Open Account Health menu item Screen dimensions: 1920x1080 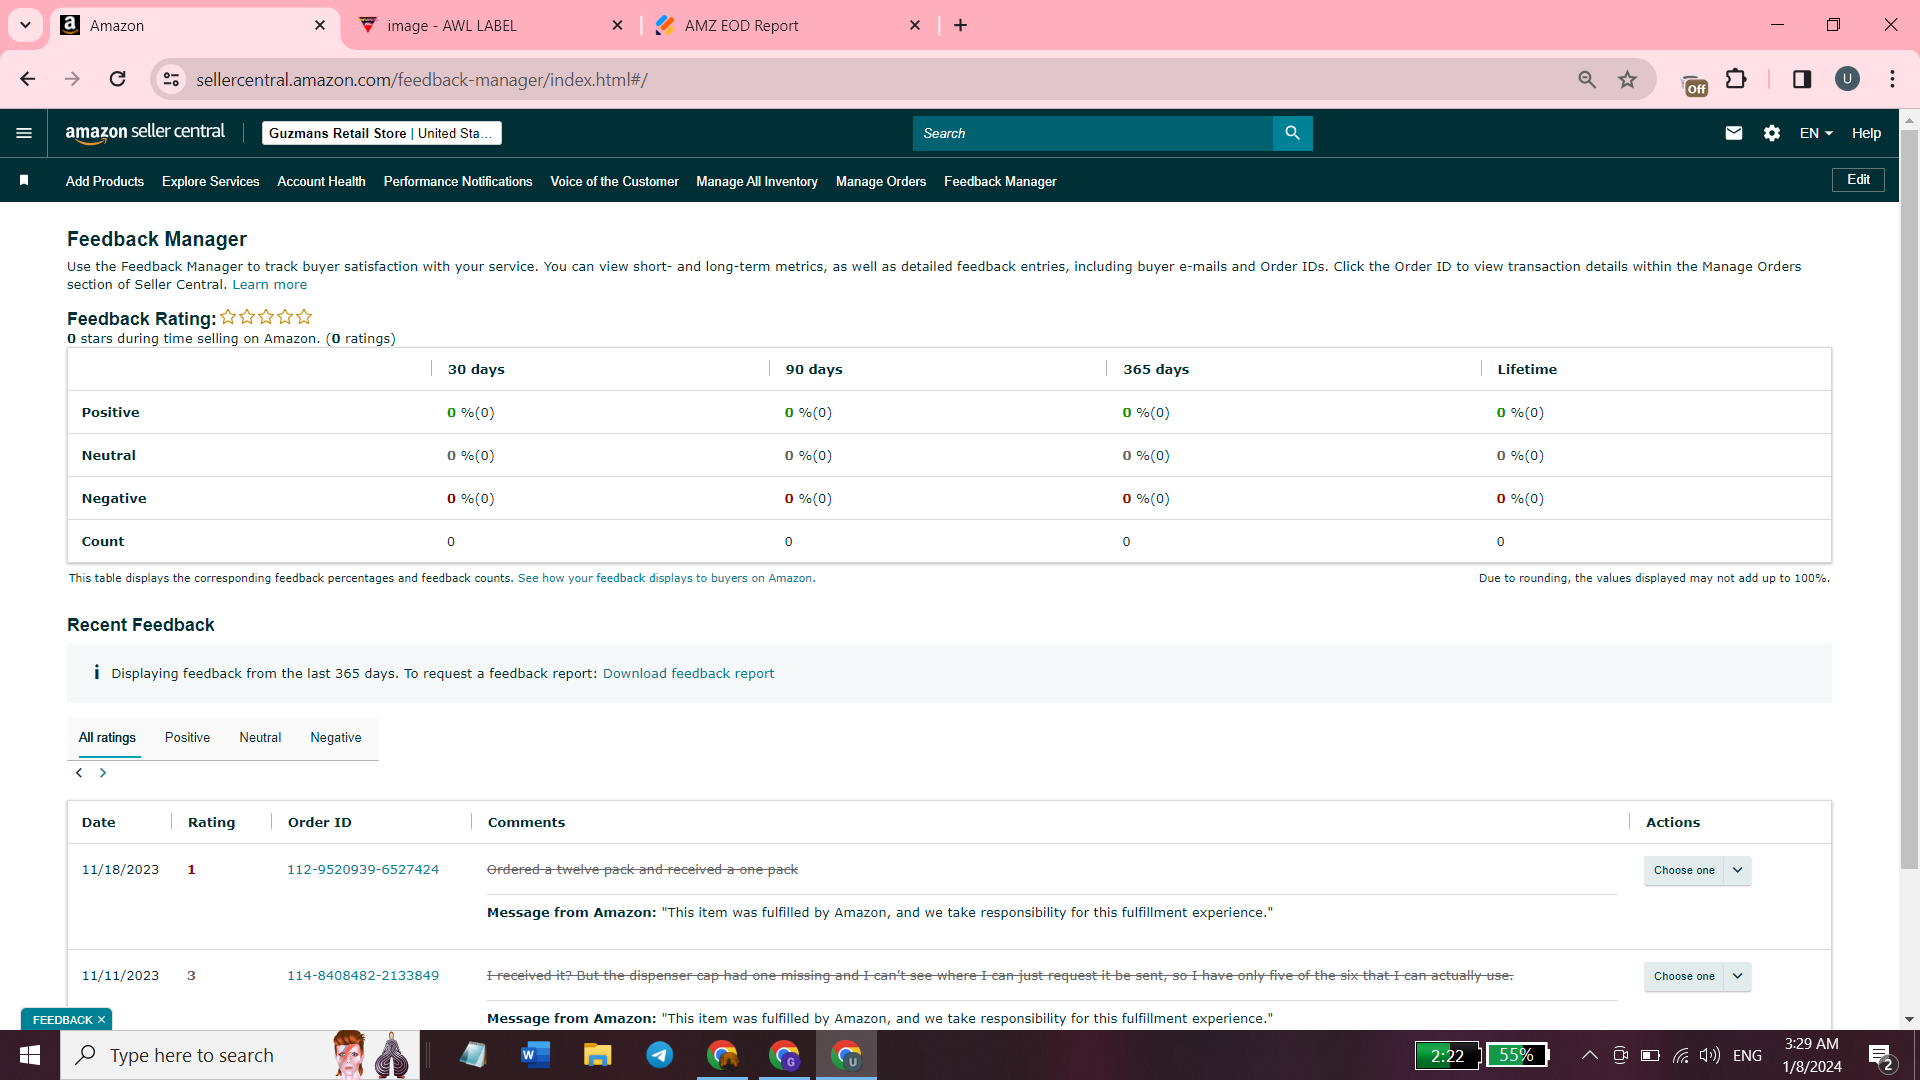pos(321,181)
